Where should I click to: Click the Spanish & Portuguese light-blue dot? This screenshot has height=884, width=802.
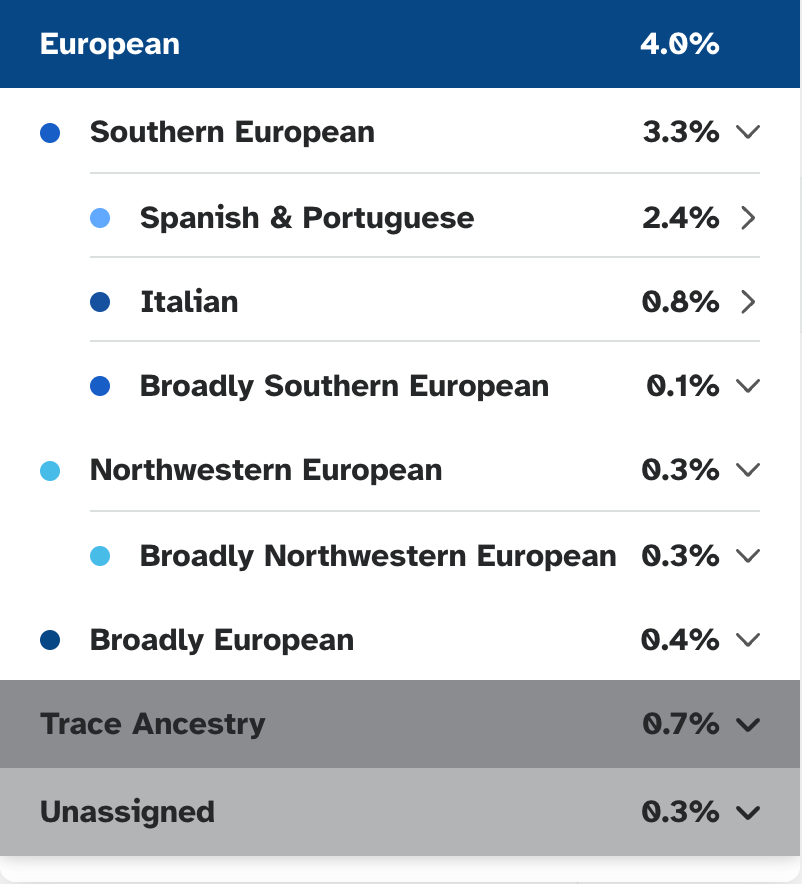(x=100, y=218)
